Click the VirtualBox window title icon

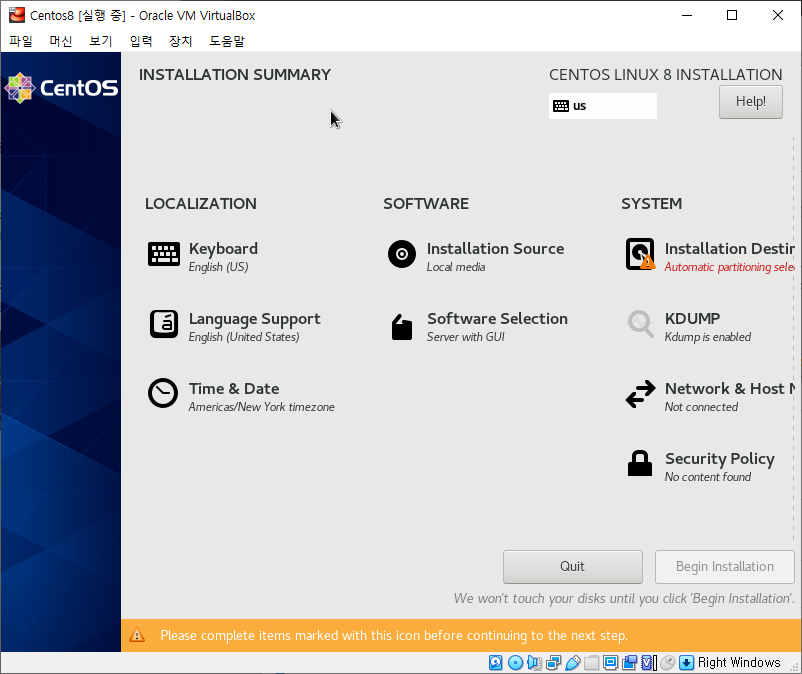click(16, 15)
